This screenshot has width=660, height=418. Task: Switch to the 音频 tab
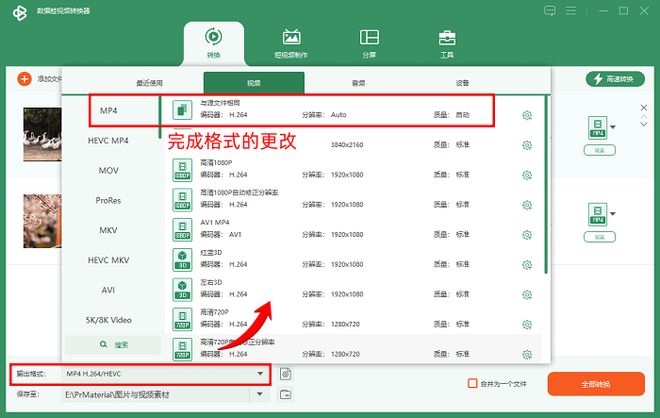click(x=358, y=83)
